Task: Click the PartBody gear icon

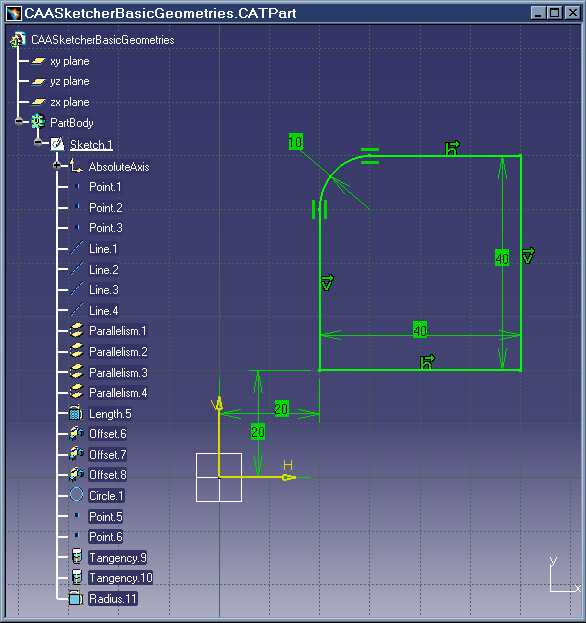Action: (38, 122)
